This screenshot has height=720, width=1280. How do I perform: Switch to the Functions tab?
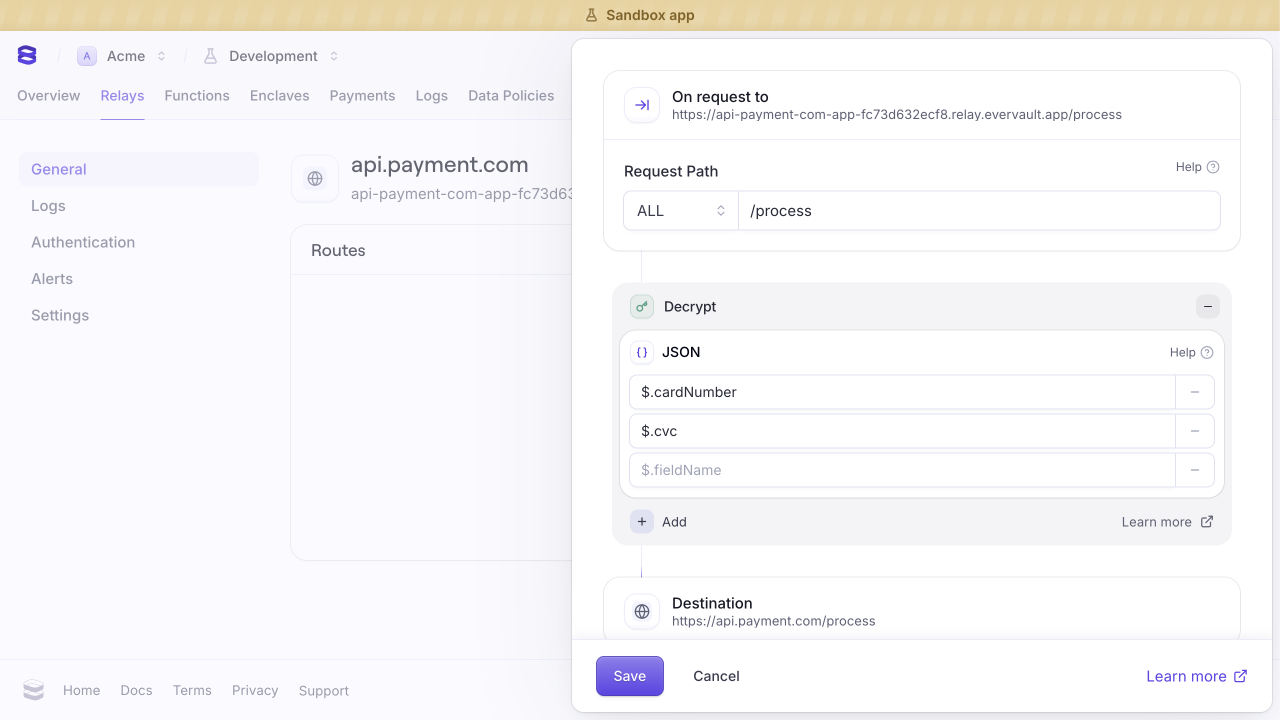coord(197,96)
